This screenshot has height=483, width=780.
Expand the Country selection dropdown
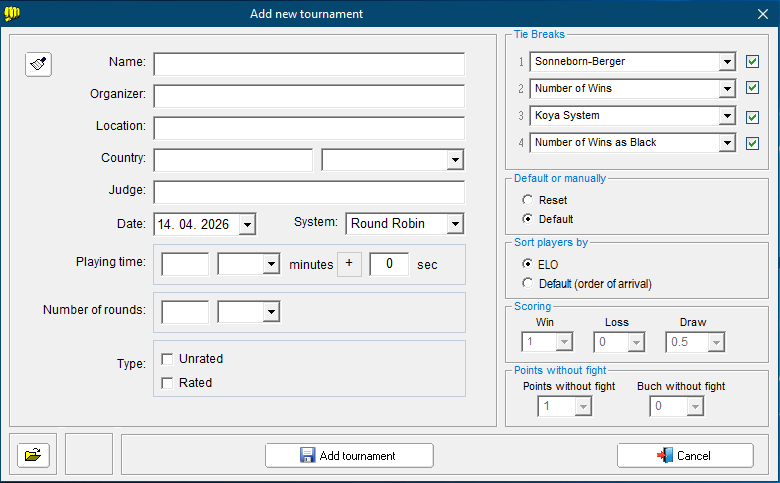click(x=455, y=160)
